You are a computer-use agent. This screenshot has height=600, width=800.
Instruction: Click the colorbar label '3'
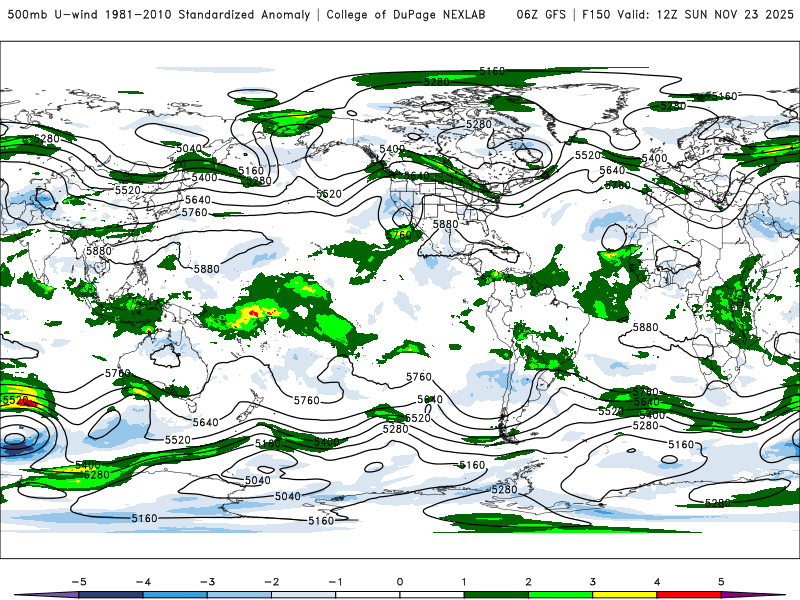click(592, 582)
